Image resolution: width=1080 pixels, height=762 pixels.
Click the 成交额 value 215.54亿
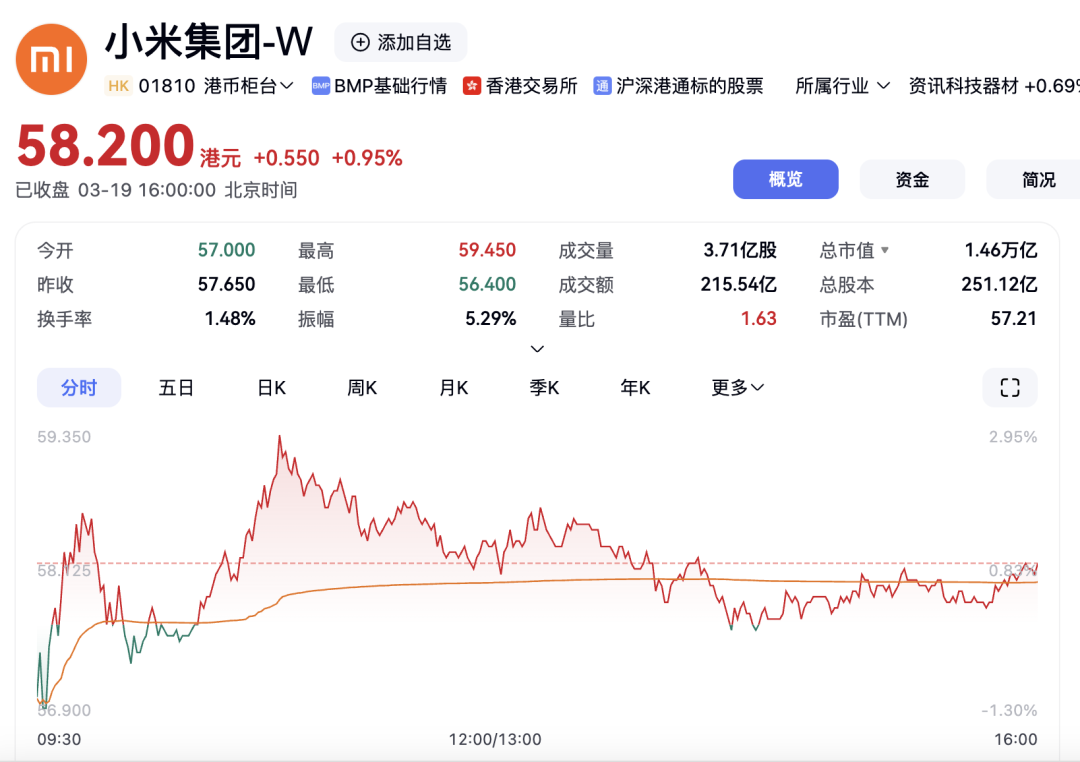(738, 285)
